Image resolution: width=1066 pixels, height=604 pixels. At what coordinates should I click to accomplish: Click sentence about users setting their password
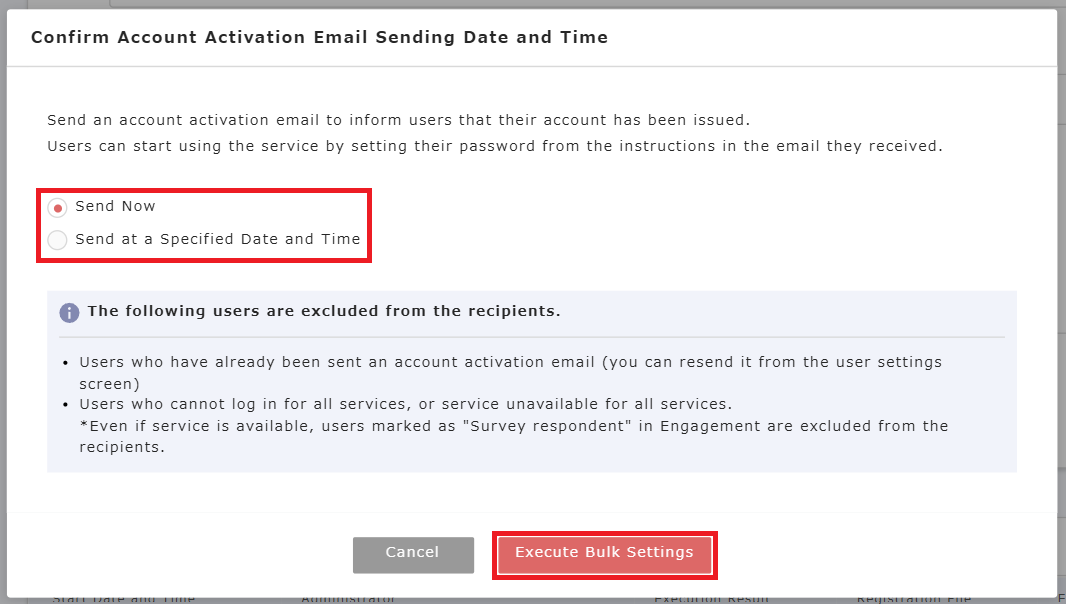[494, 146]
